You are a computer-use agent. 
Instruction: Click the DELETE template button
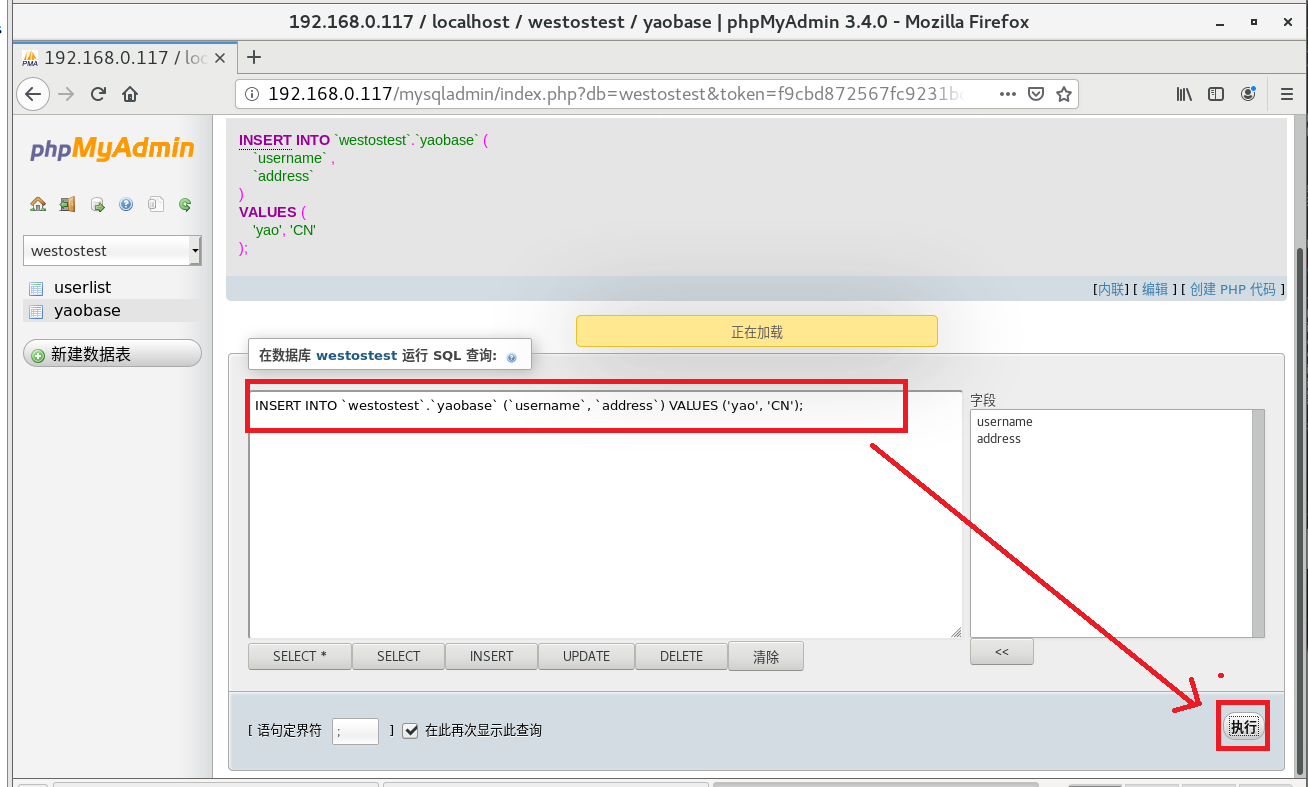tap(681, 656)
